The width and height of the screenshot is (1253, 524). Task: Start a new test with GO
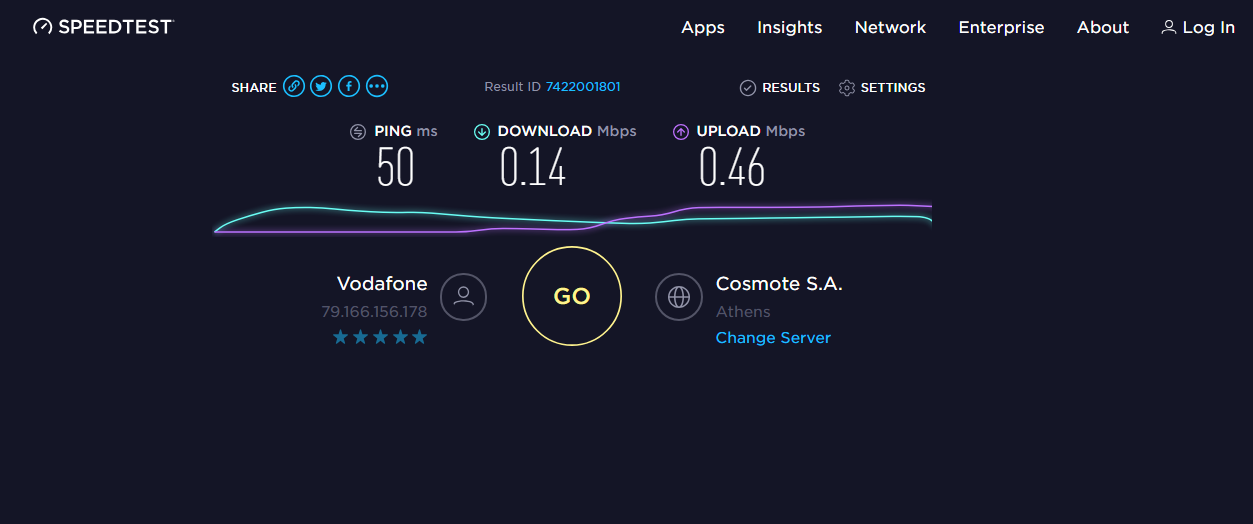572,296
